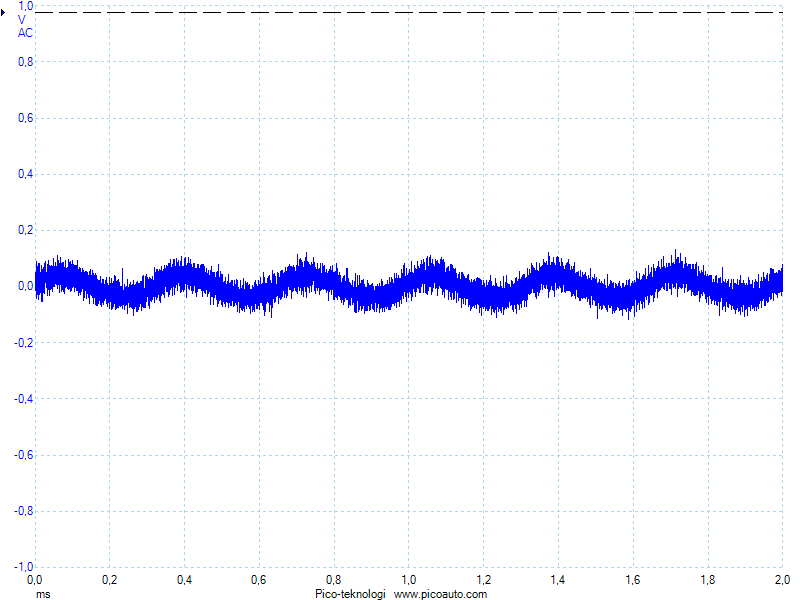Click the -0,6 voltage axis label

23,455
